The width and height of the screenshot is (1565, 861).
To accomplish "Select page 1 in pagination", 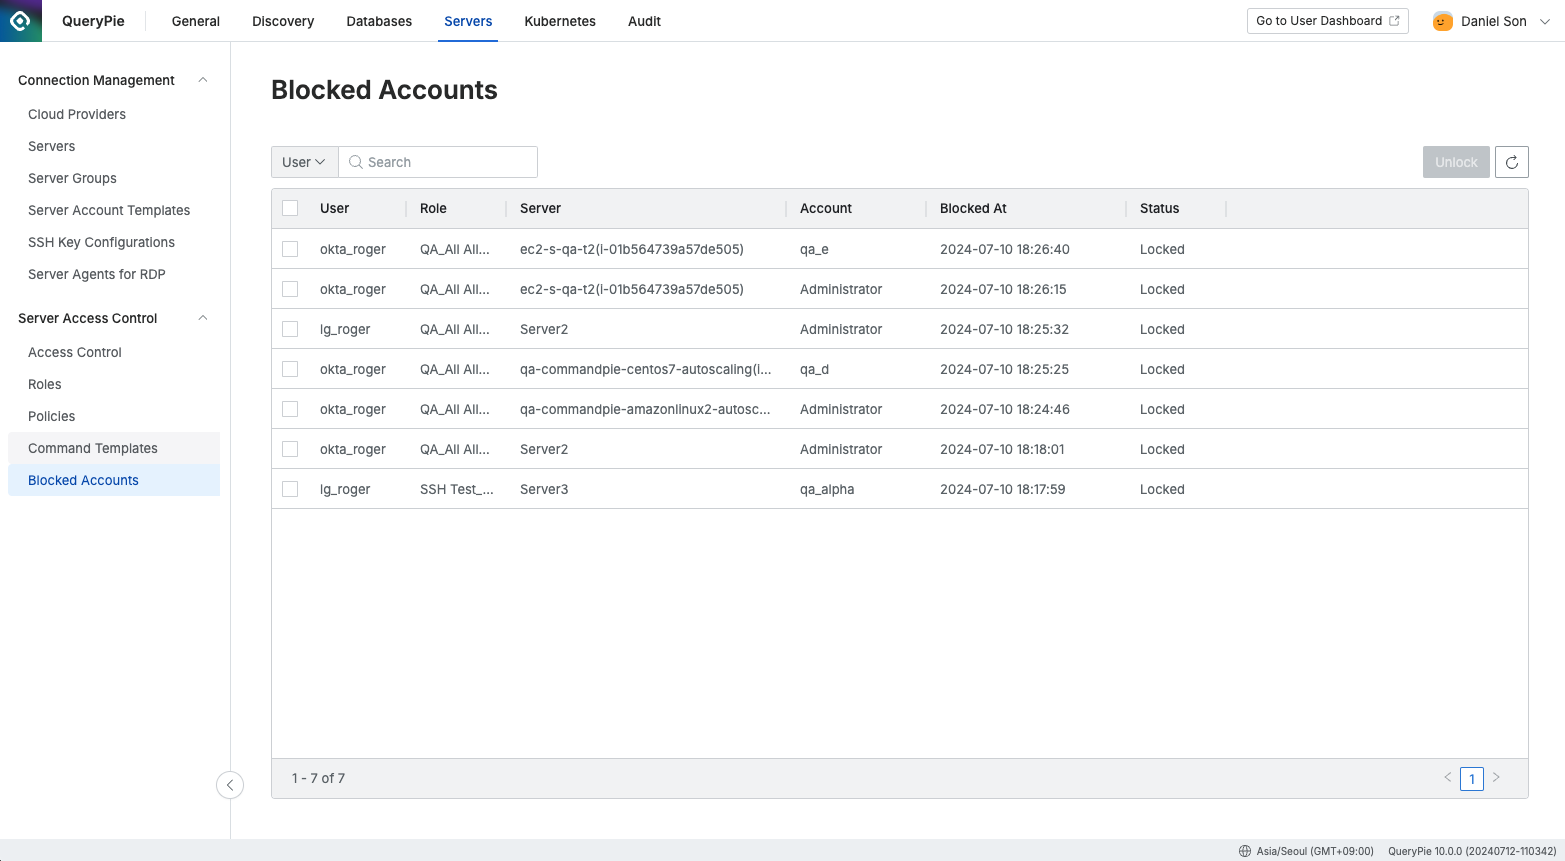I will 1472,779.
